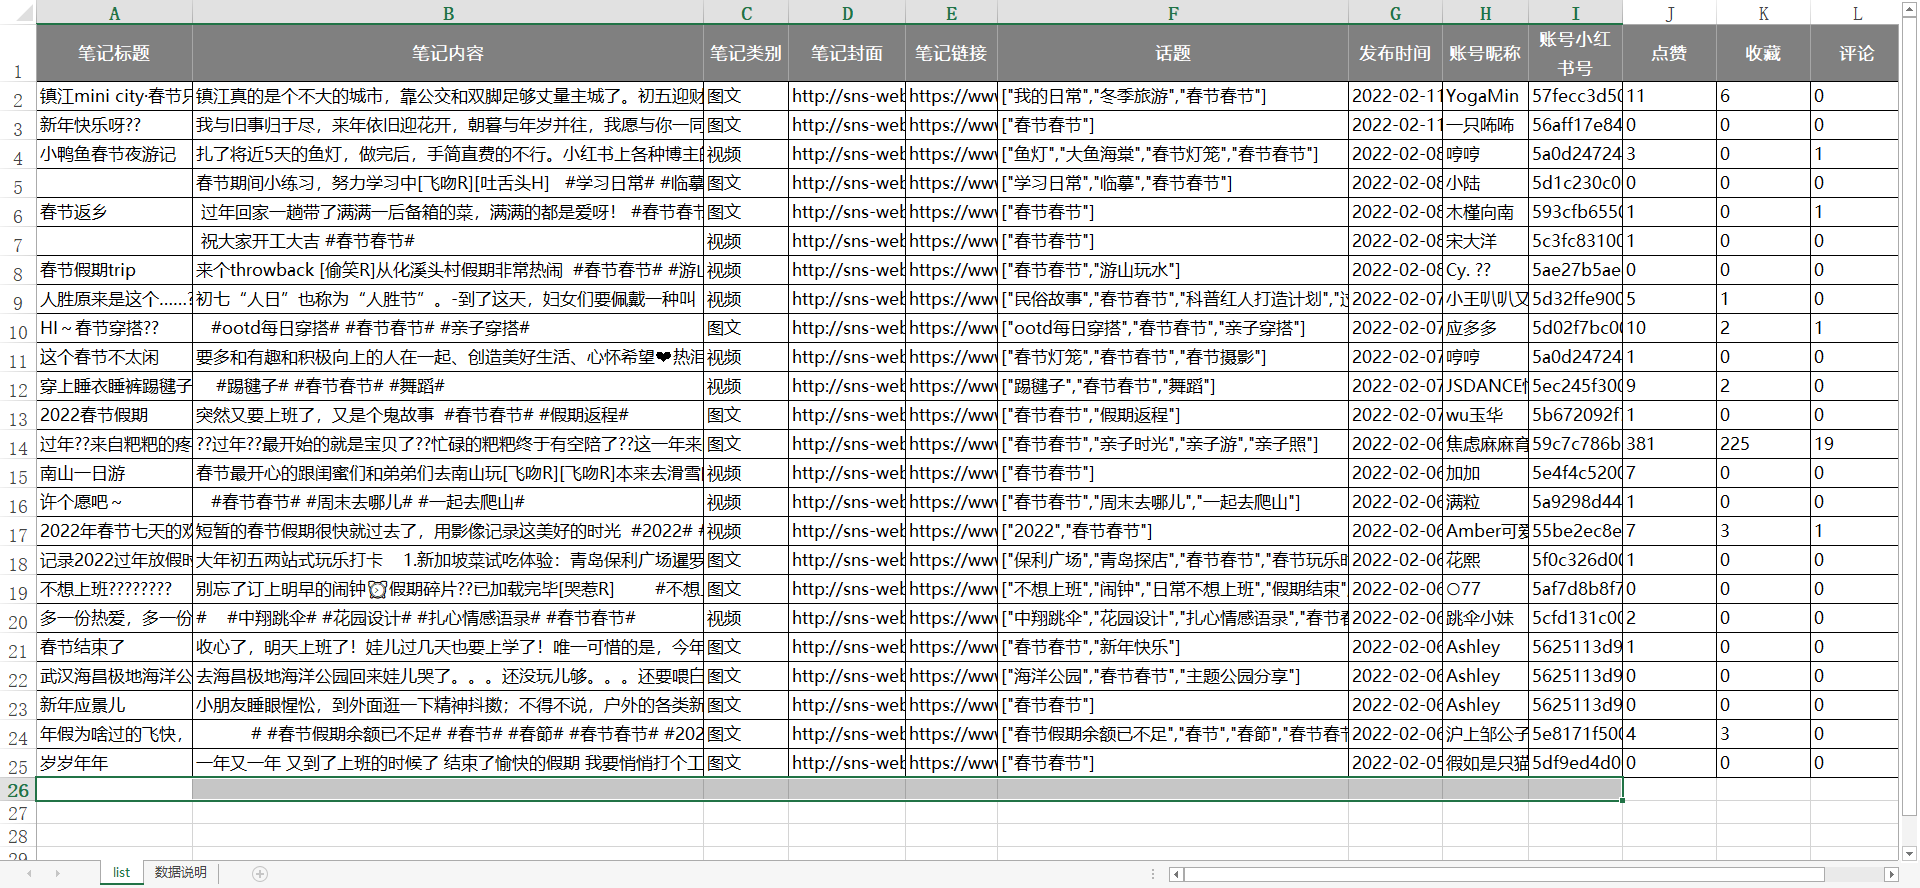The width and height of the screenshot is (1920, 888).
Task: Select nickname cell wu玉华
Action: [x=1485, y=415]
